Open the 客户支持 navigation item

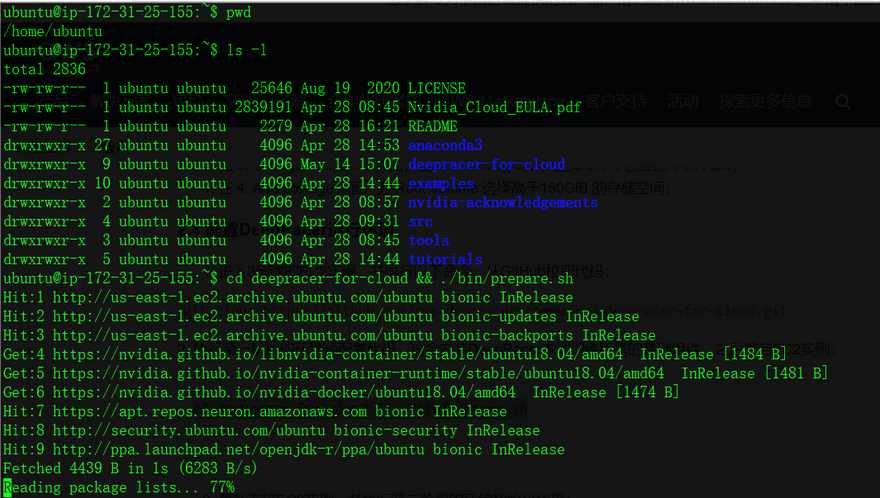[x=616, y=101]
